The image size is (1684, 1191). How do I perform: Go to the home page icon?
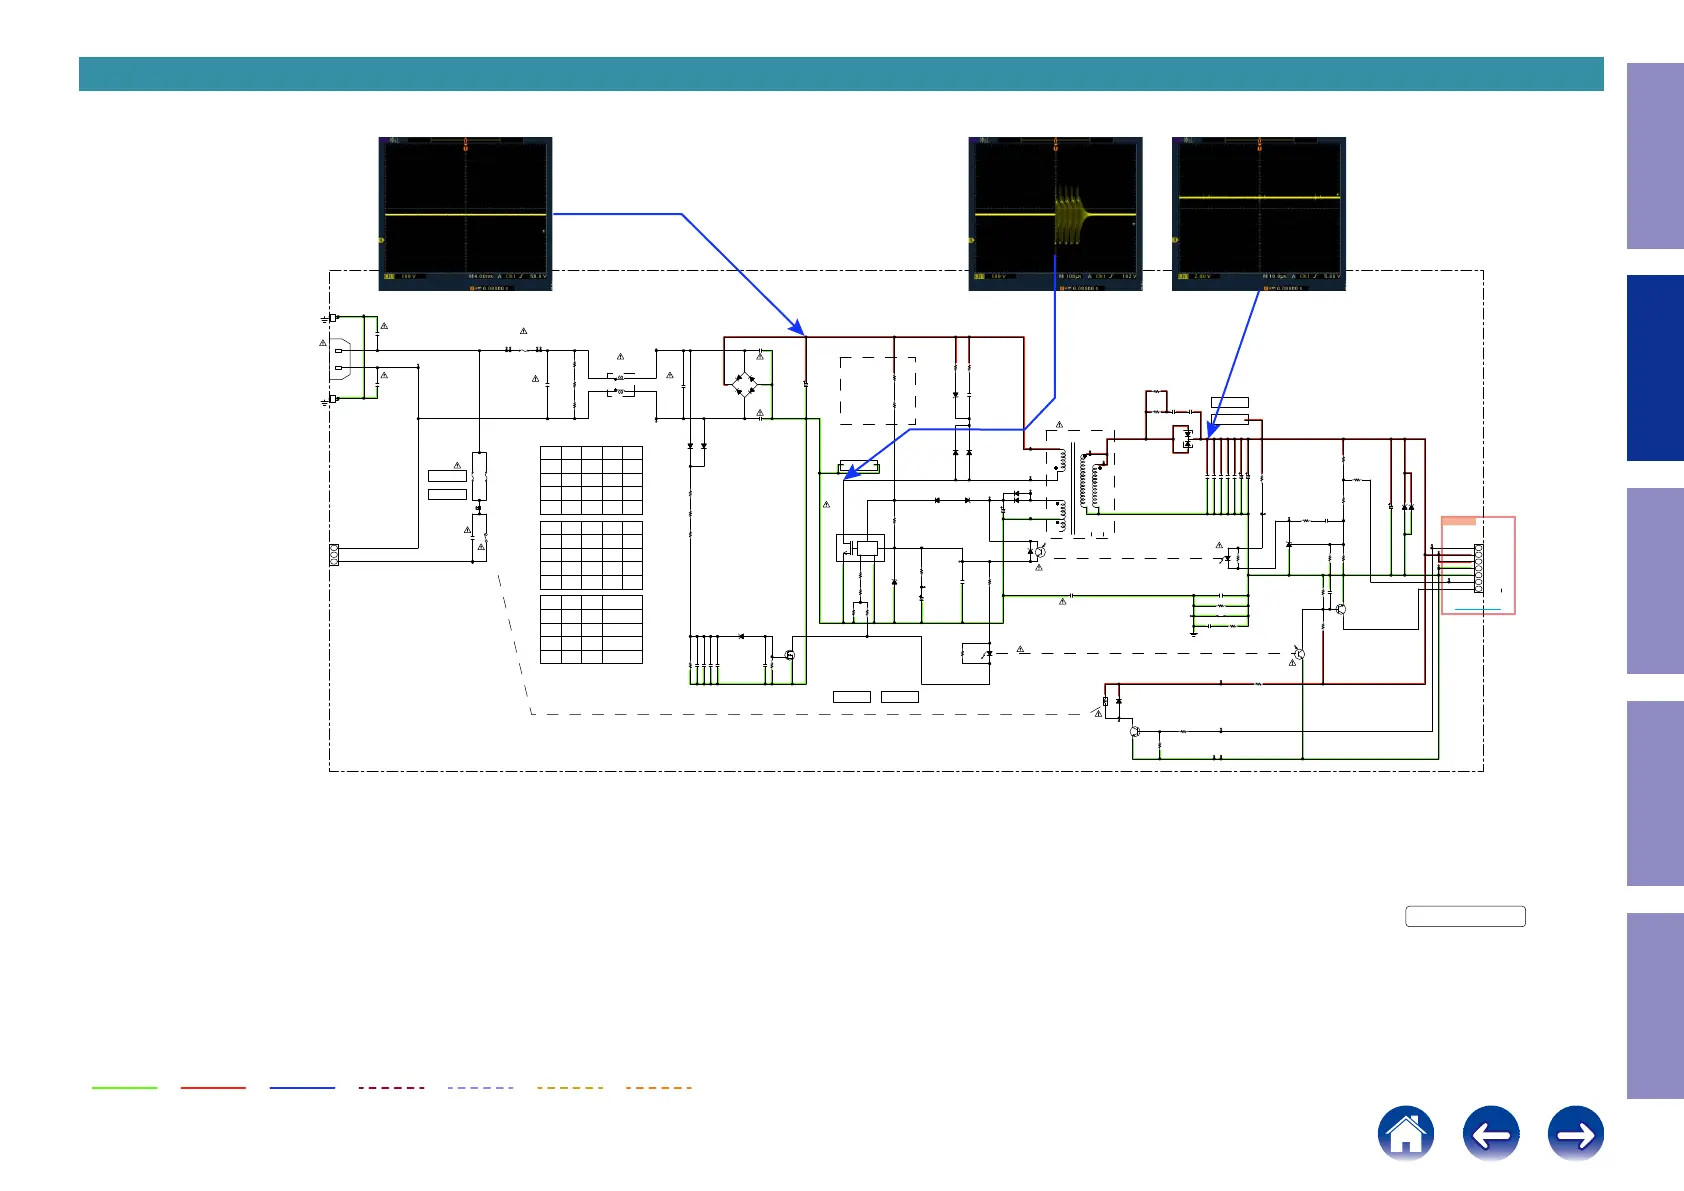(1405, 1133)
